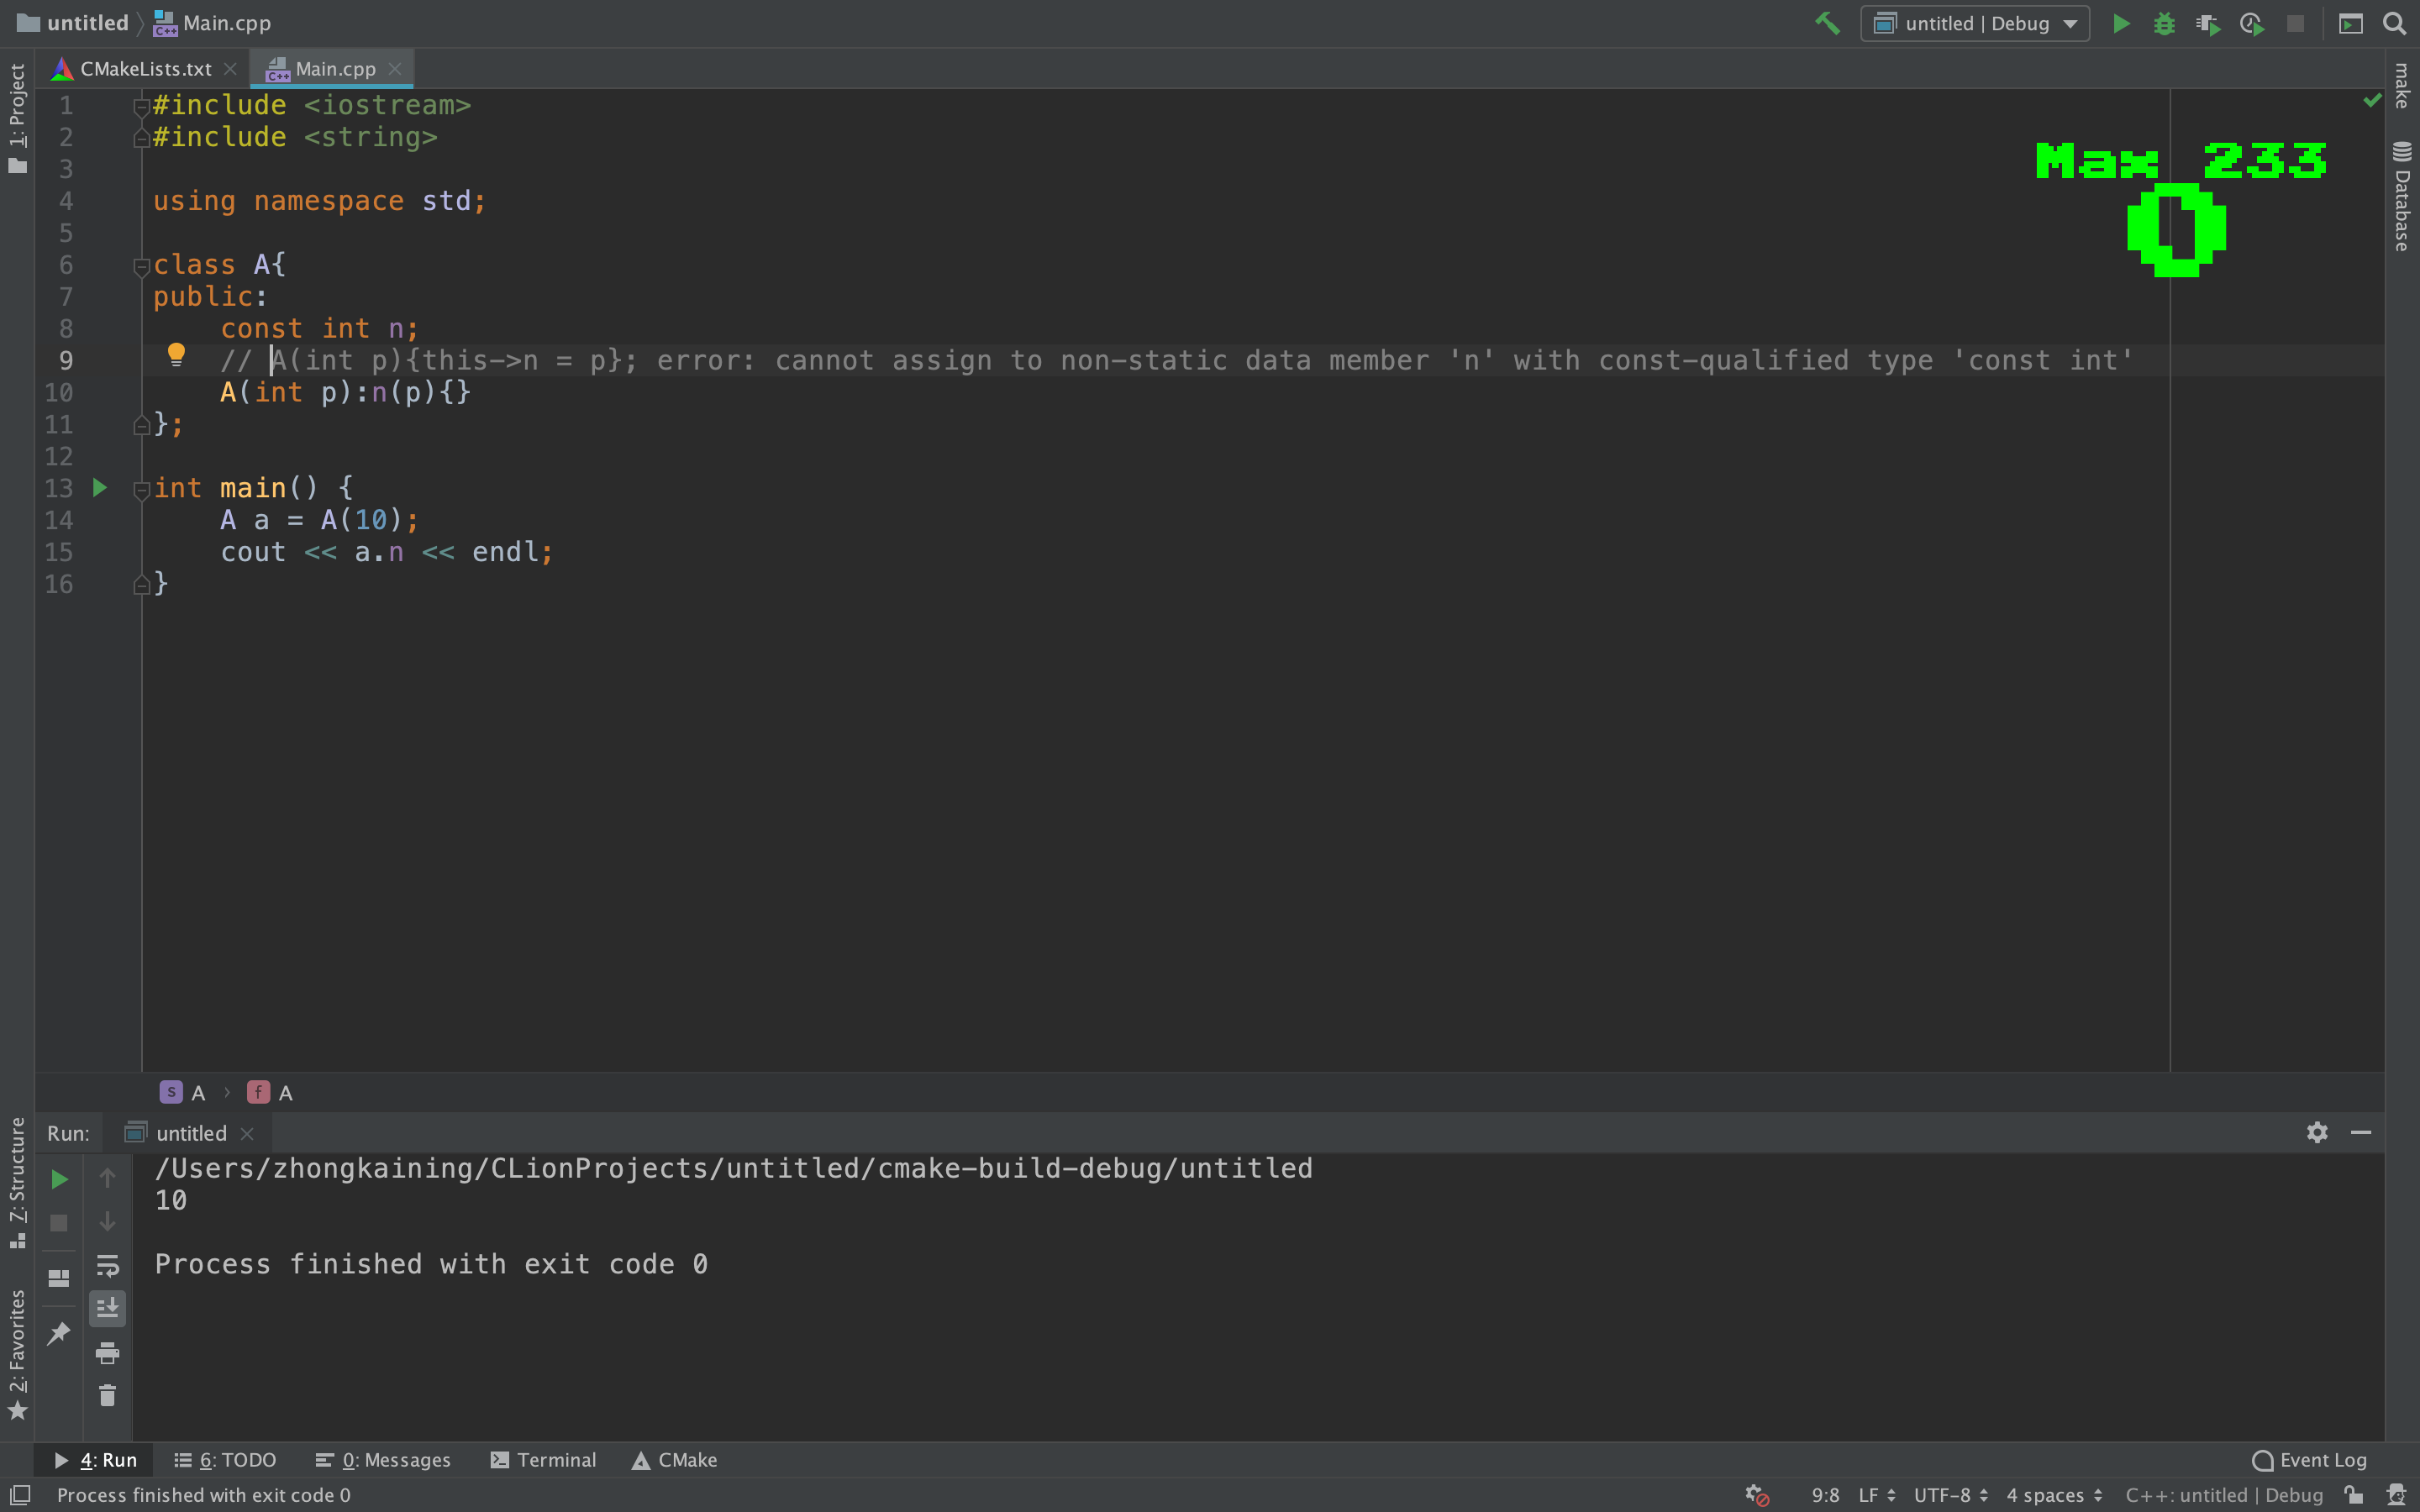Start debugging with the bug icon
This screenshot has height=1512, width=2420.
tap(2164, 23)
